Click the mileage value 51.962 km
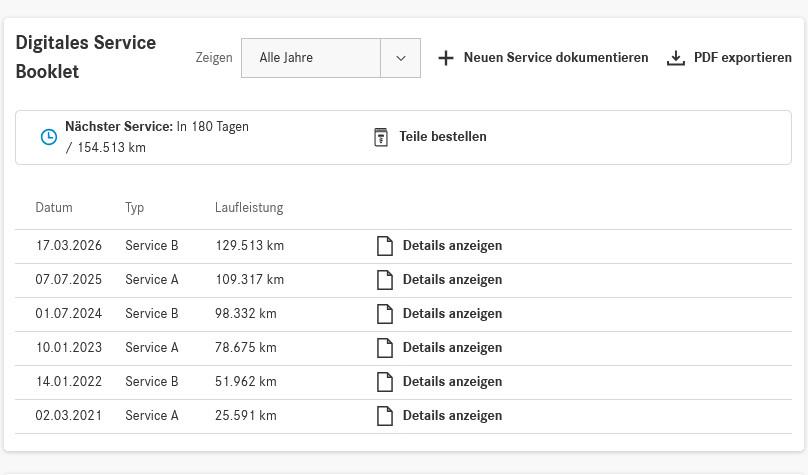 click(246, 382)
